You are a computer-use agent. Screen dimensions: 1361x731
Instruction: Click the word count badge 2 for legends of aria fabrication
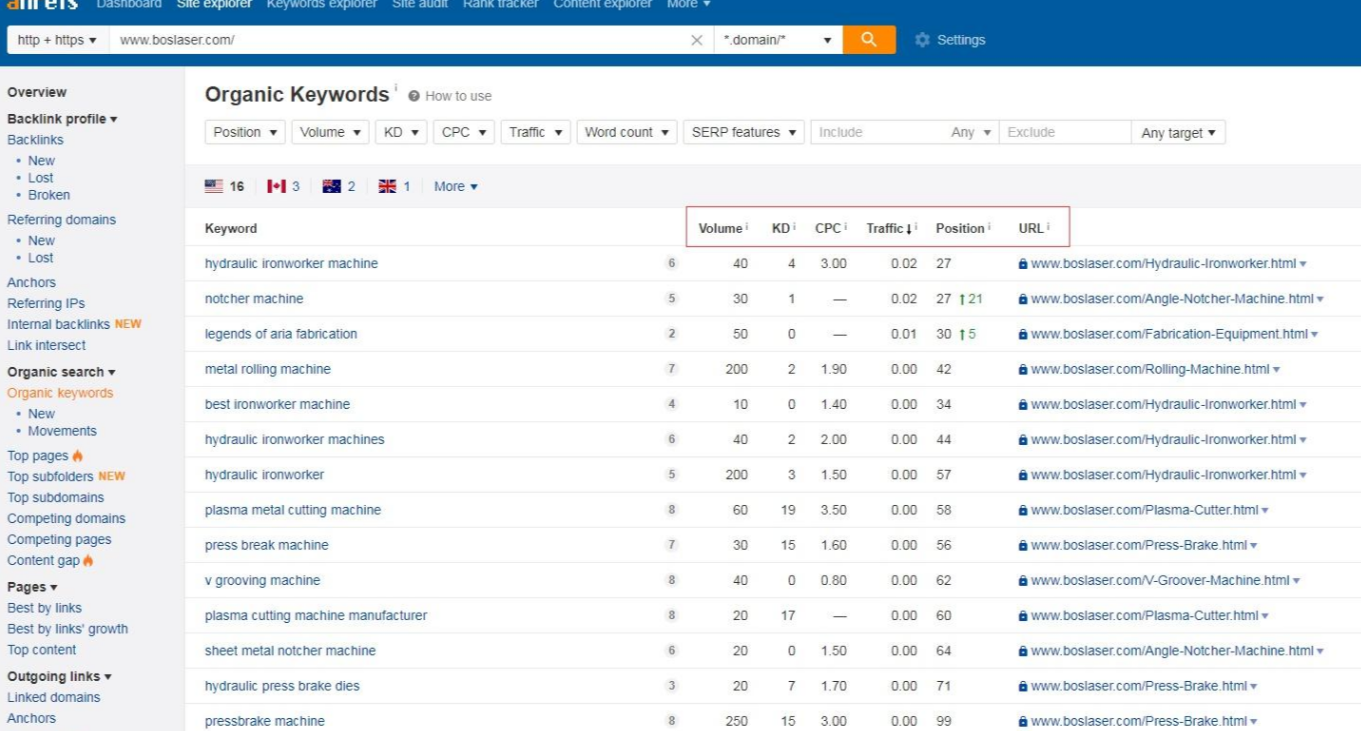[672, 334]
